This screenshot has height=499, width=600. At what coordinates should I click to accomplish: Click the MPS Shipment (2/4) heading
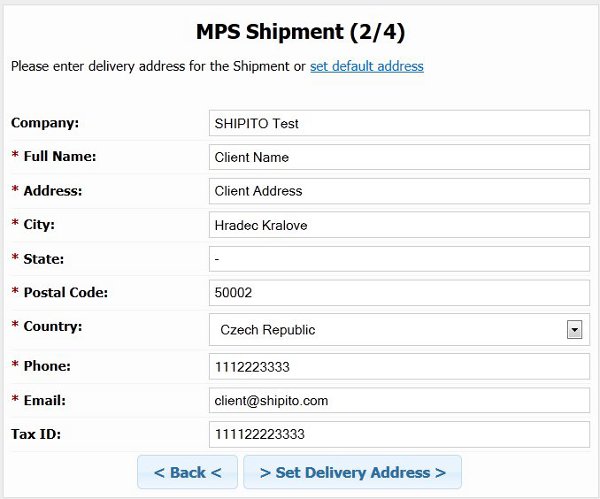pos(300,31)
